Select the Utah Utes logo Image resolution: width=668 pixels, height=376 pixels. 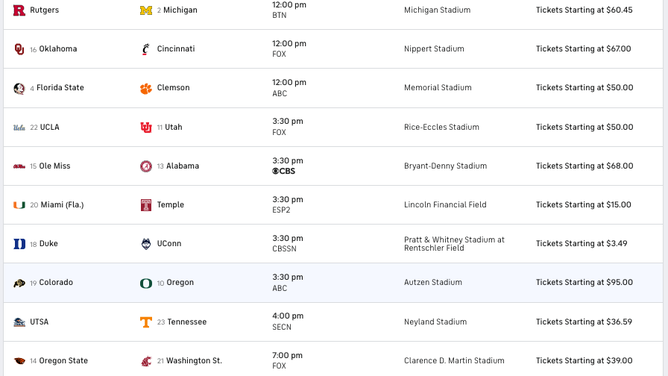click(x=146, y=127)
